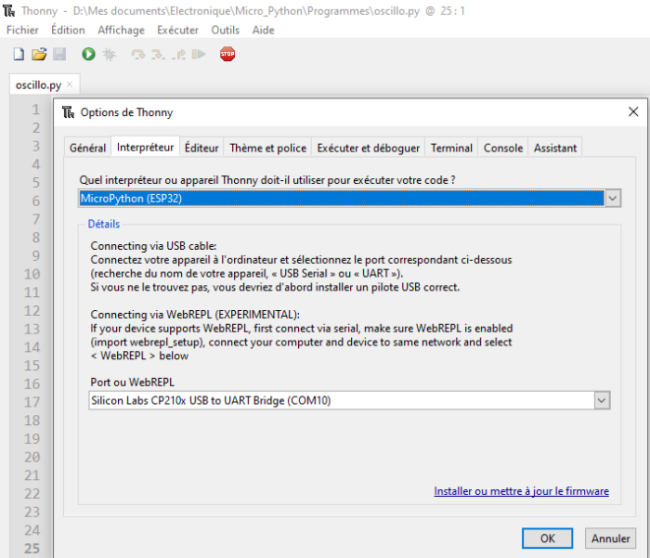Open the Console tab
This screenshot has width=650, height=558.
coord(503,148)
